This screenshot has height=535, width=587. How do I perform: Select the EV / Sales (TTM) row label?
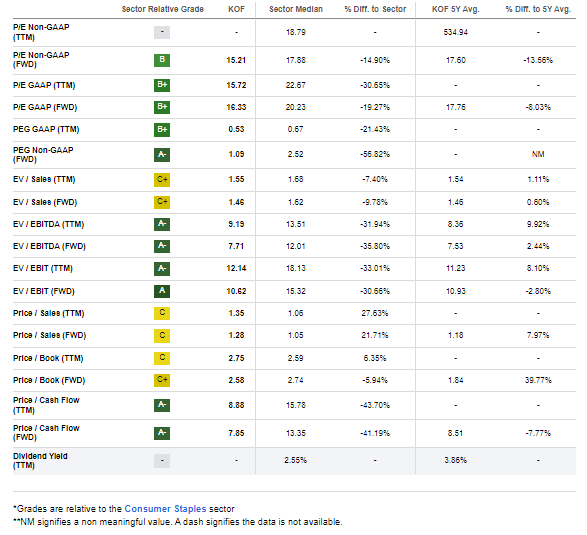44,180
